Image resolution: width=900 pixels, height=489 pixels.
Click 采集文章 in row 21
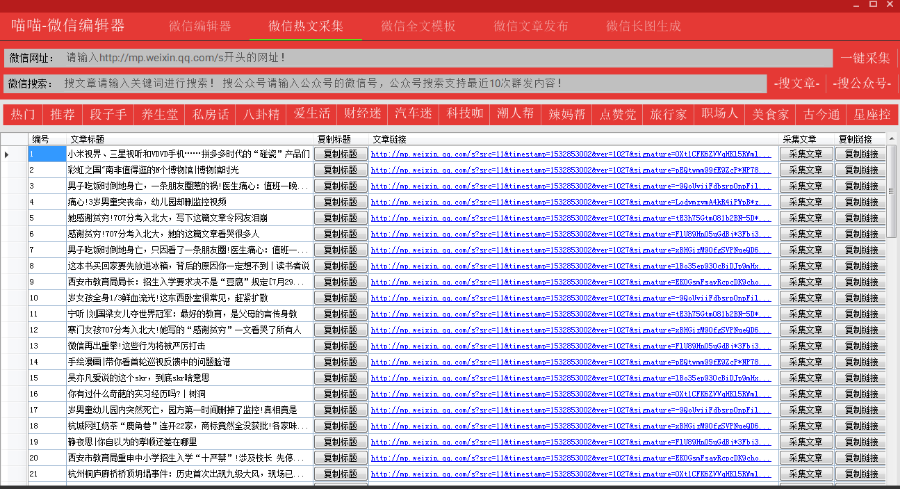coord(806,474)
